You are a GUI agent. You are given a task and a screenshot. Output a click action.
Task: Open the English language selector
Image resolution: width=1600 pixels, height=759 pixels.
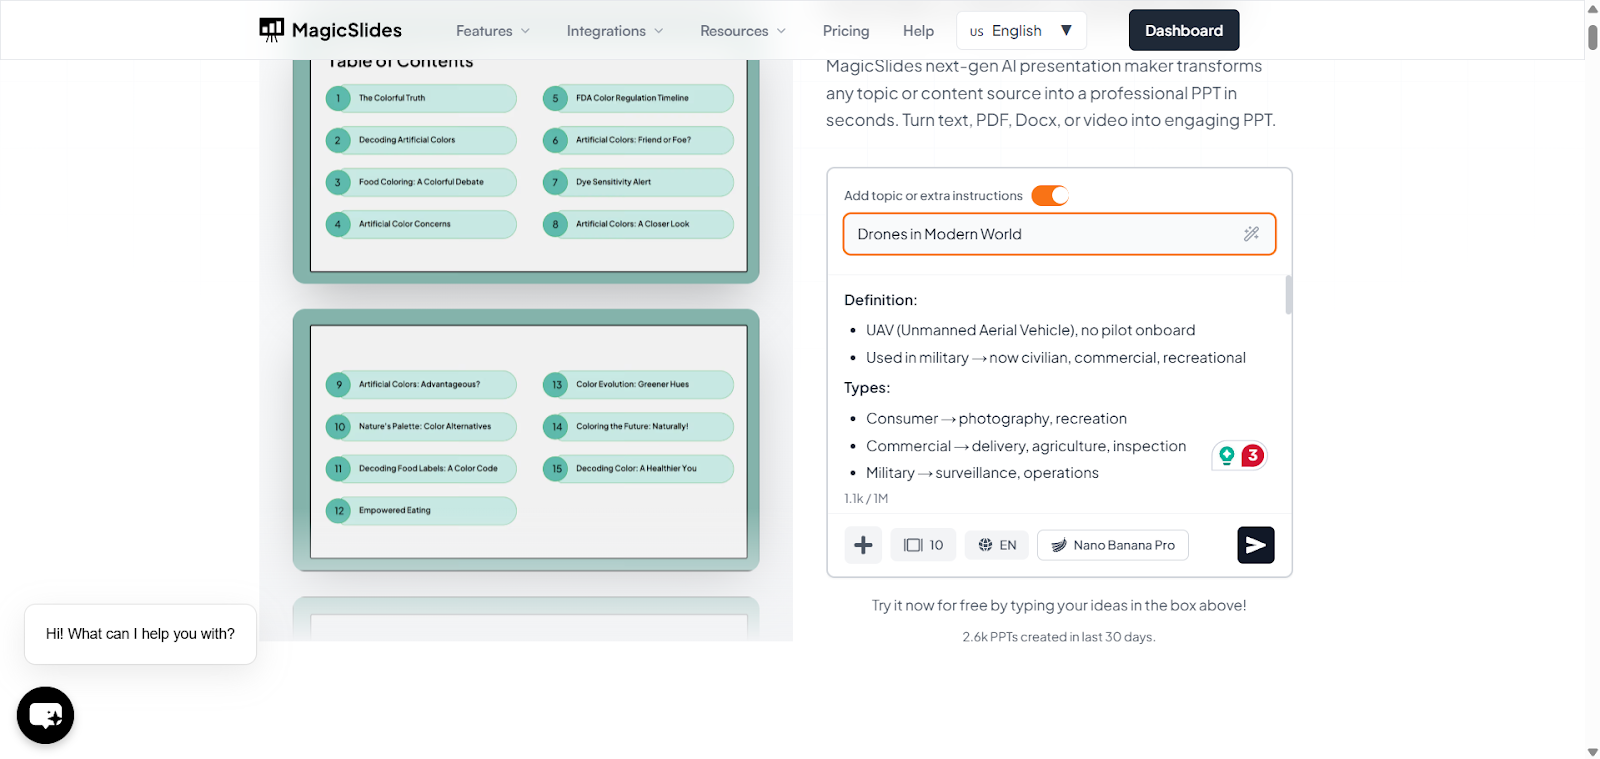(x=1021, y=31)
